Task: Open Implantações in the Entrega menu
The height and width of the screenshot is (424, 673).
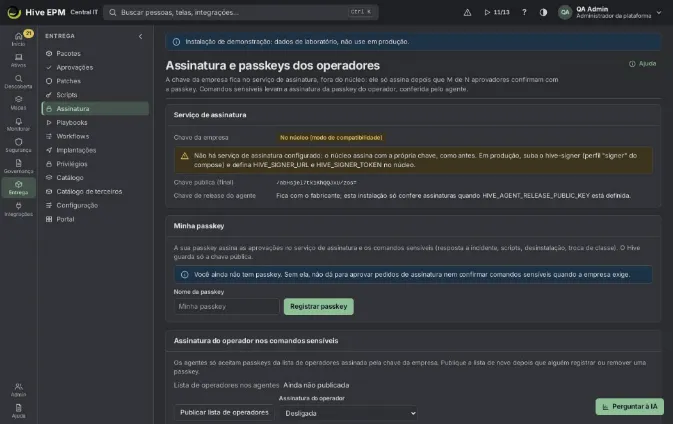Action: 95,150
